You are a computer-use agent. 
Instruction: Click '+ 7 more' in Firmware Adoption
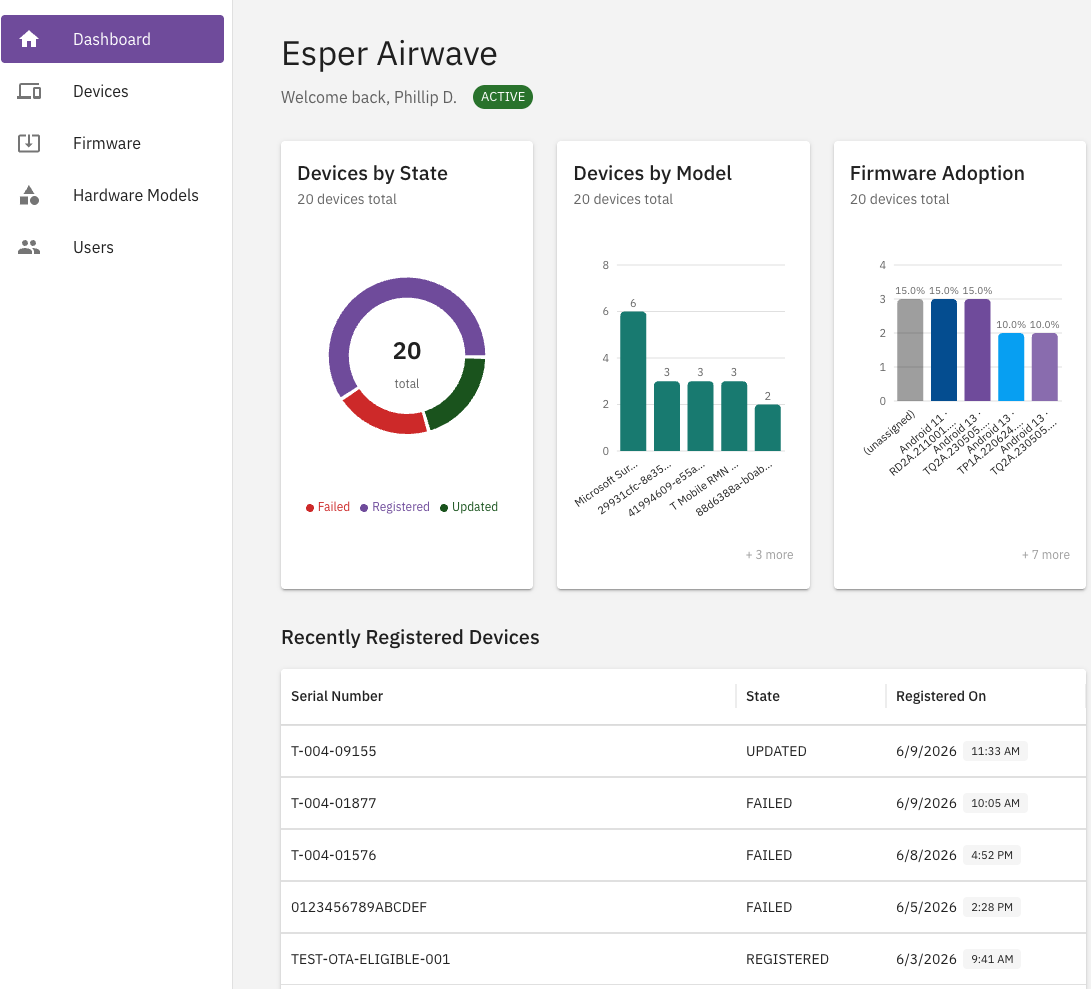click(x=1045, y=555)
